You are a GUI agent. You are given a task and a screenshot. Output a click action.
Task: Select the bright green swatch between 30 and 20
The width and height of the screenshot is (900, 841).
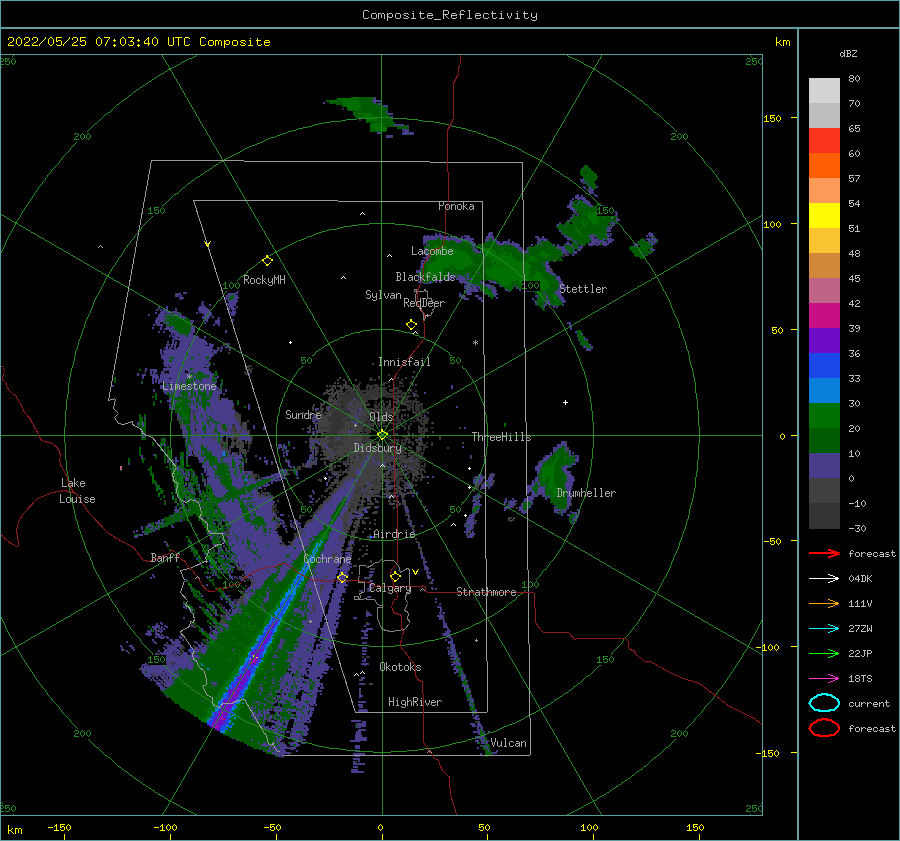point(824,415)
